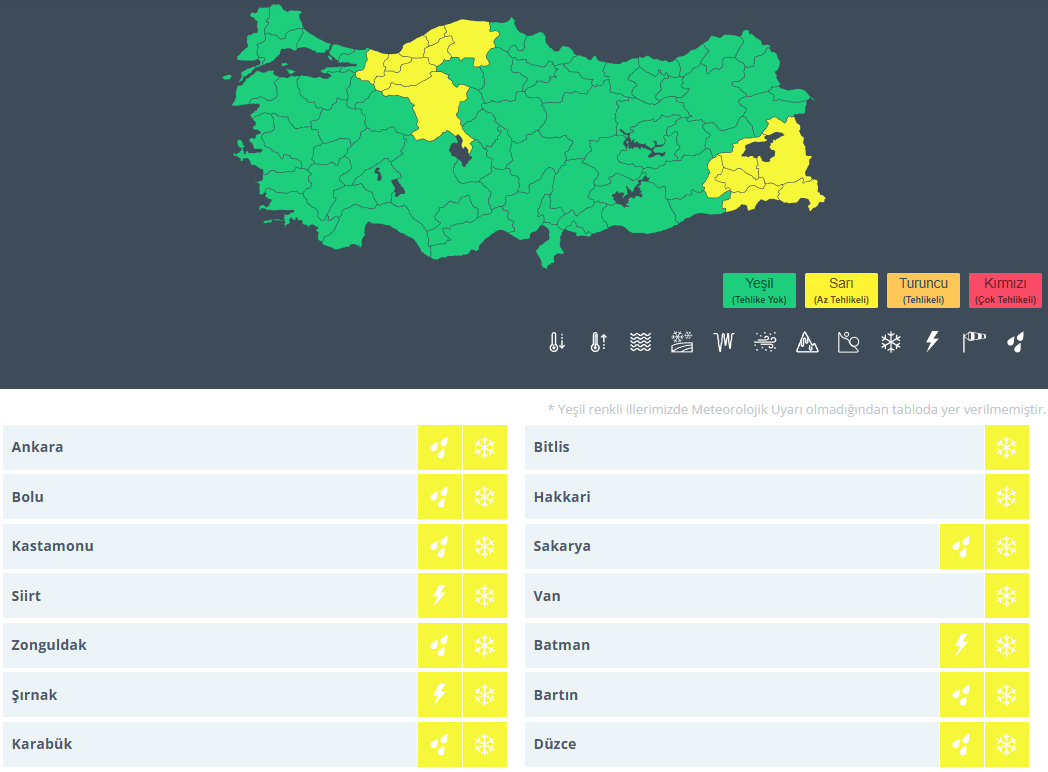The height and width of the screenshot is (772, 1048).
Task: Select the icicle frost warning icon
Action: tap(724, 343)
